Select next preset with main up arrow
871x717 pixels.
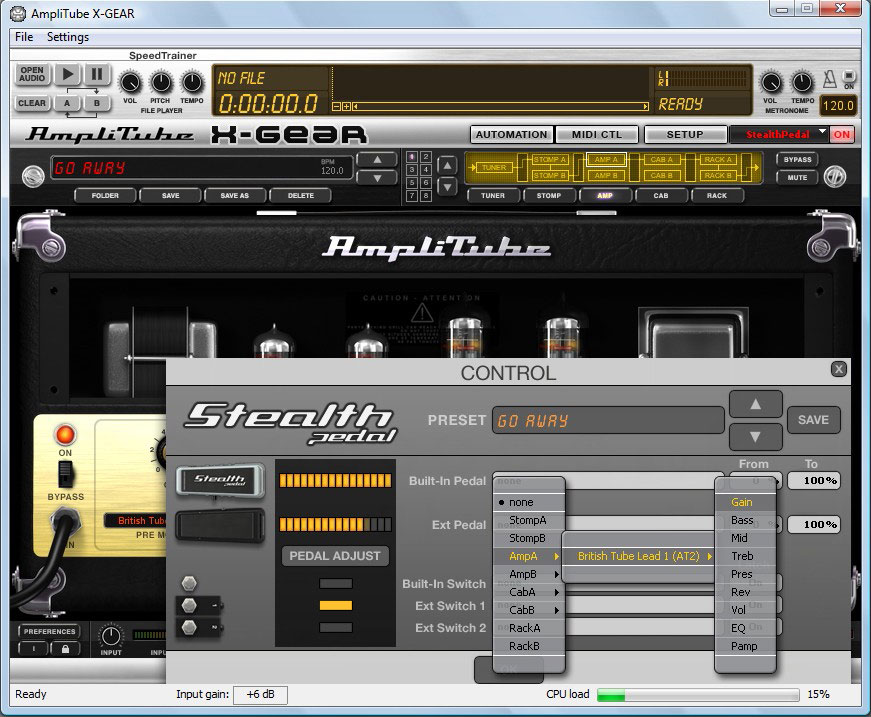tap(377, 160)
